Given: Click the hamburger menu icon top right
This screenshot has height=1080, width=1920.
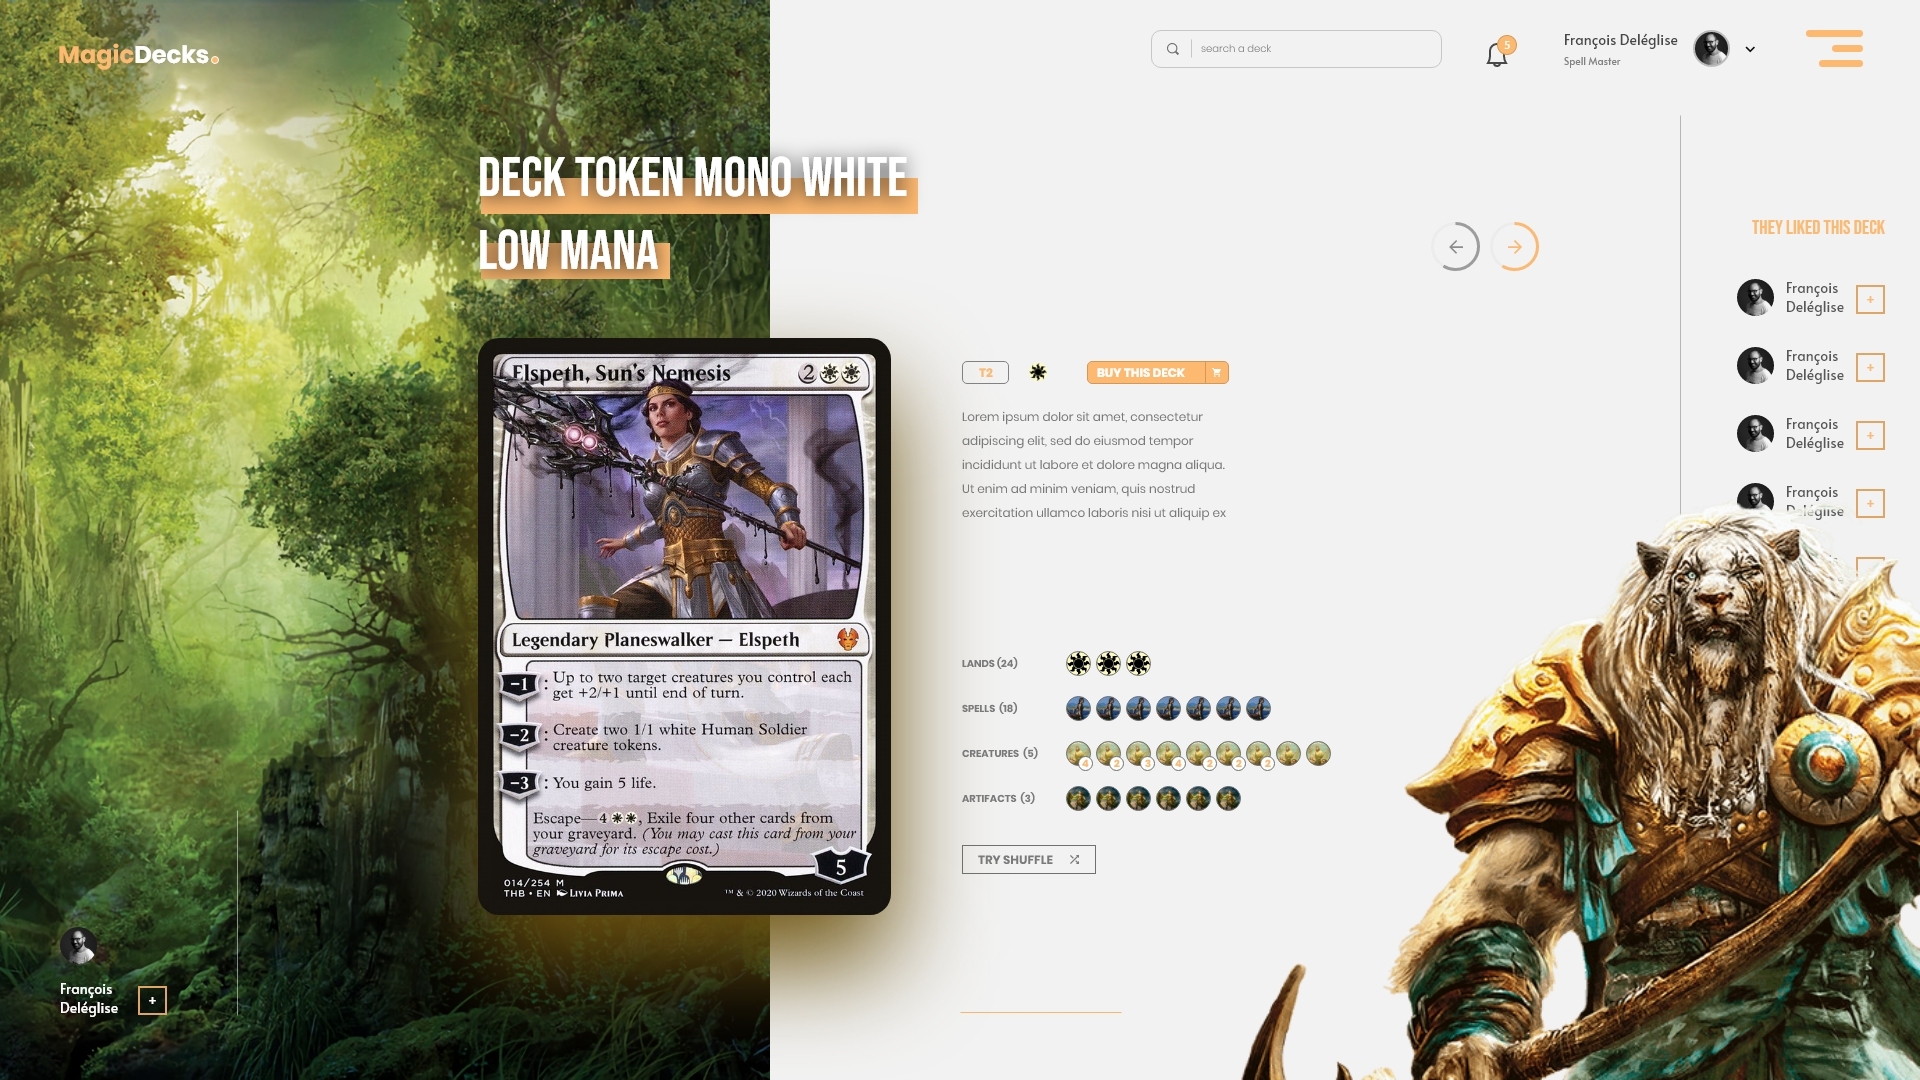Looking at the screenshot, I should (1837, 49).
